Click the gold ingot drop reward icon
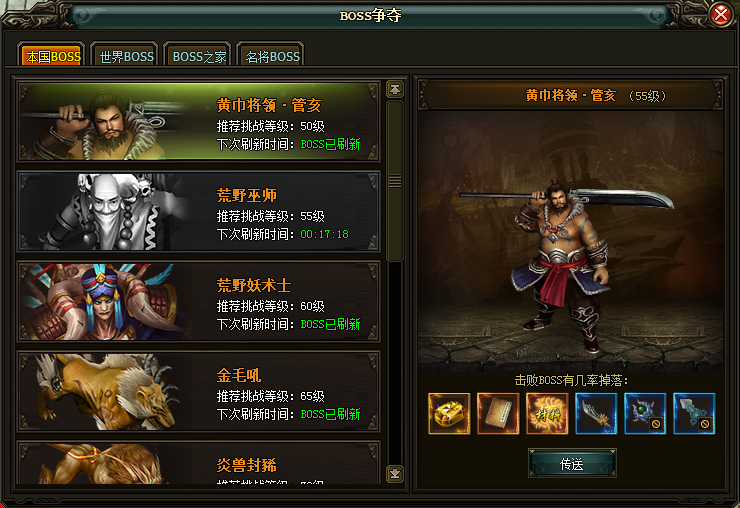 pos(449,414)
